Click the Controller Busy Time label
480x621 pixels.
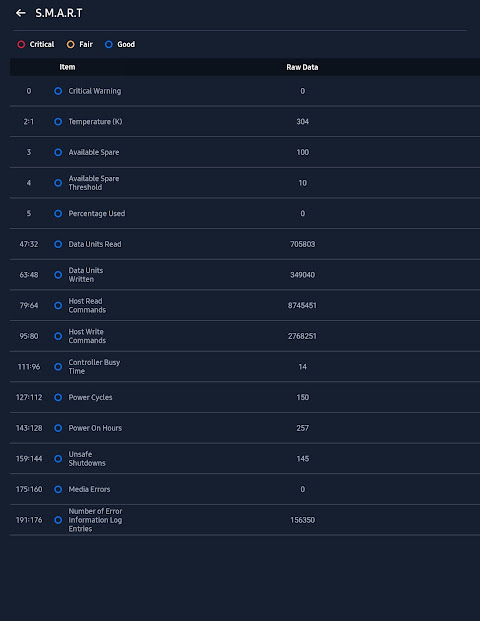94,366
